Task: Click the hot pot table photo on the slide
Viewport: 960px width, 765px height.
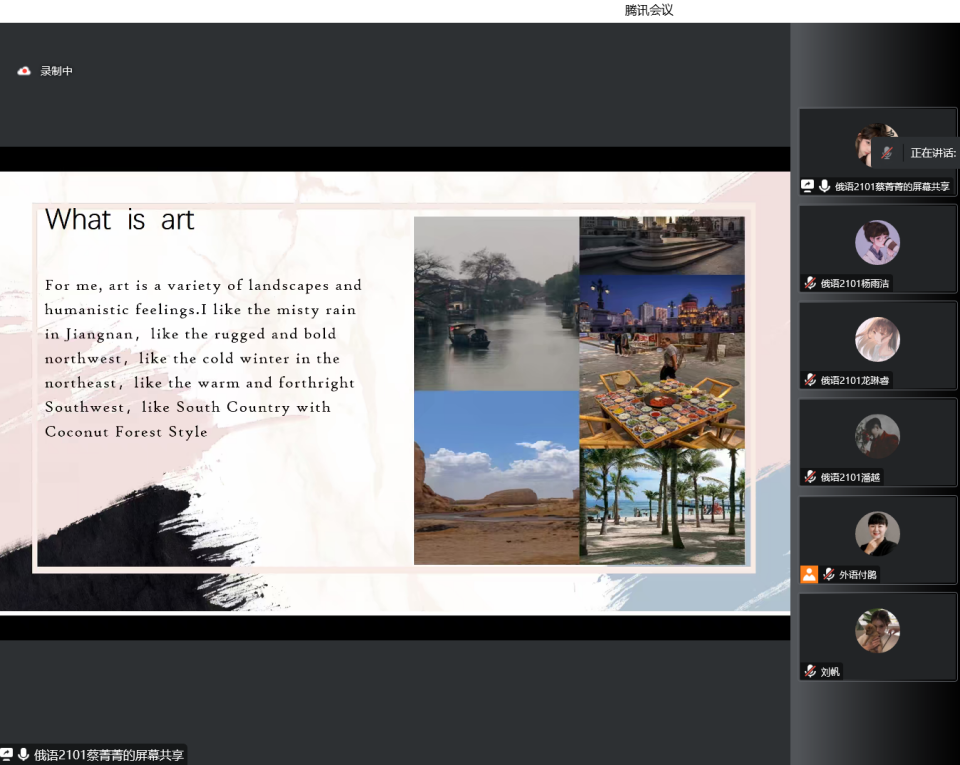Action: 662,390
